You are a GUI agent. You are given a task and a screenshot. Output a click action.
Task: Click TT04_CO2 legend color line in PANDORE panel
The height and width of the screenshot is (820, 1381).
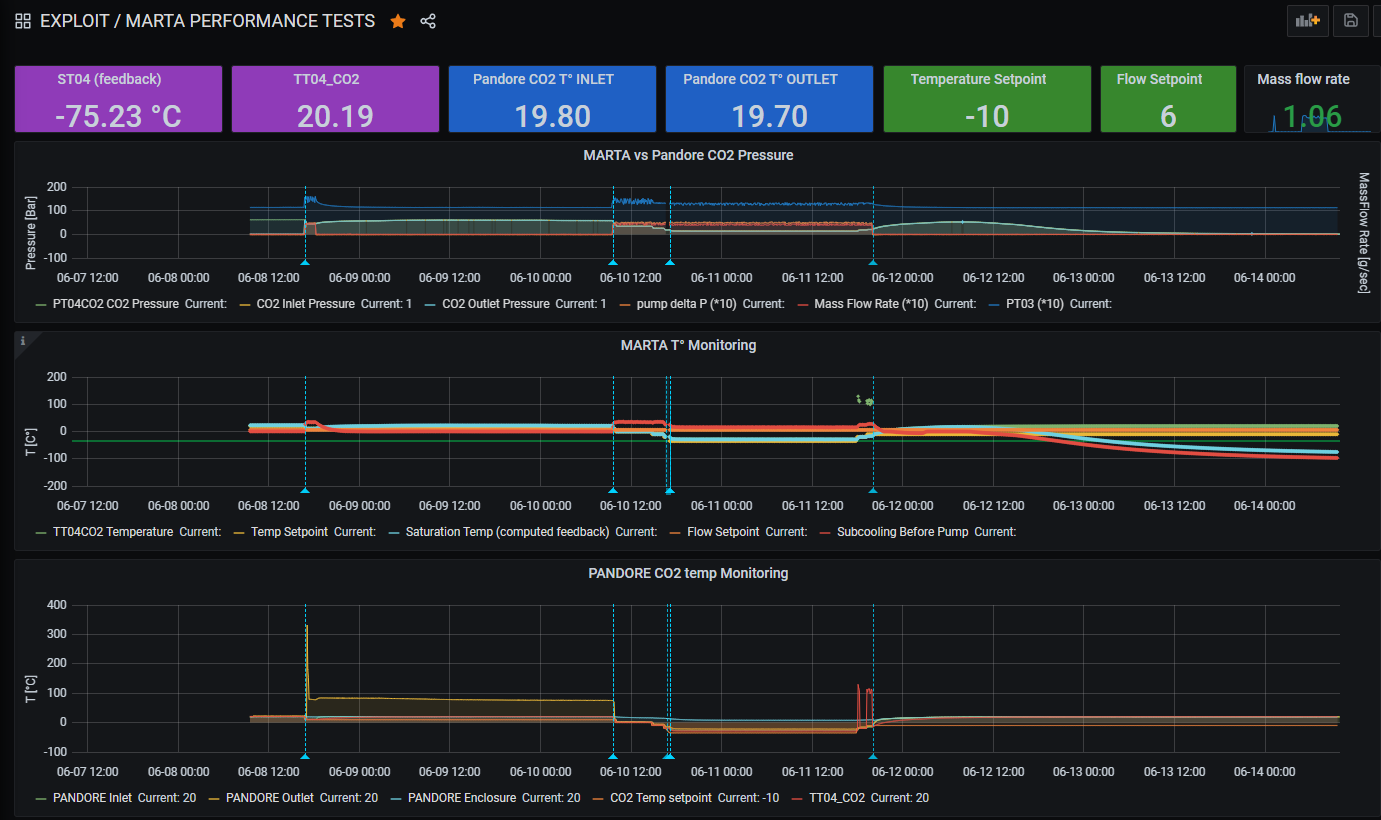[x=797, y=798]
